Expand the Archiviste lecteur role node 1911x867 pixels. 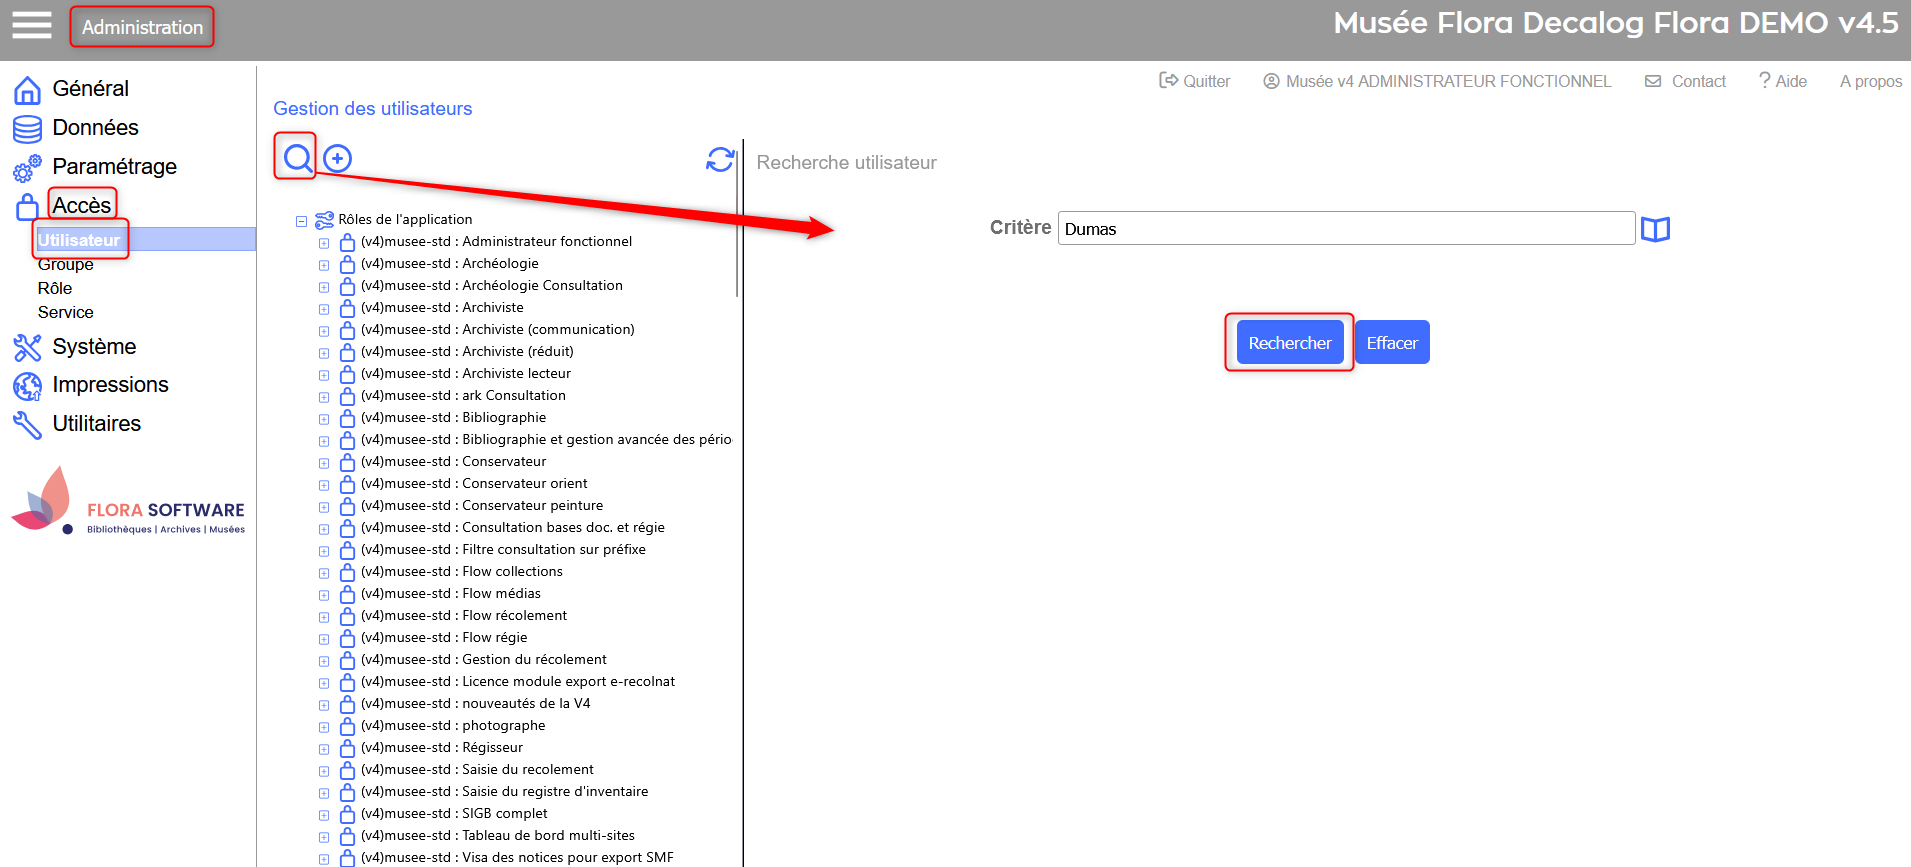pos(324,375)
